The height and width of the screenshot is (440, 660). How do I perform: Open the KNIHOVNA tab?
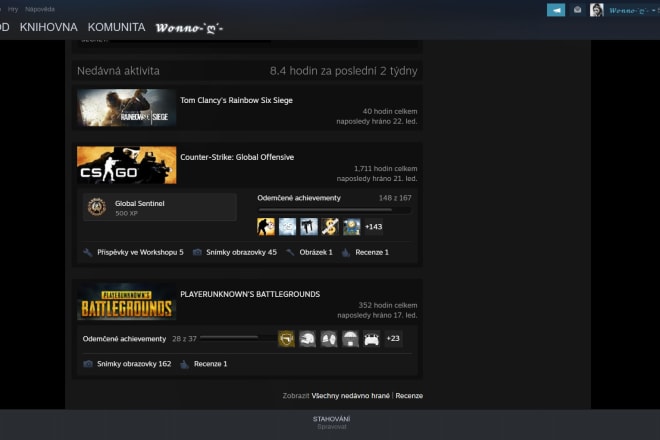tap(48, 27)
